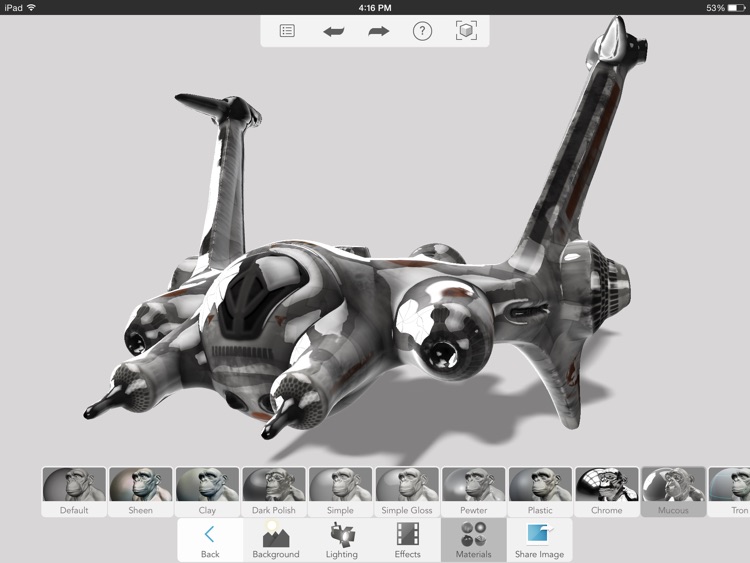Open the scene list menu icon
The width and height of the screenshot is (750, 563).
tap(287, 31)
